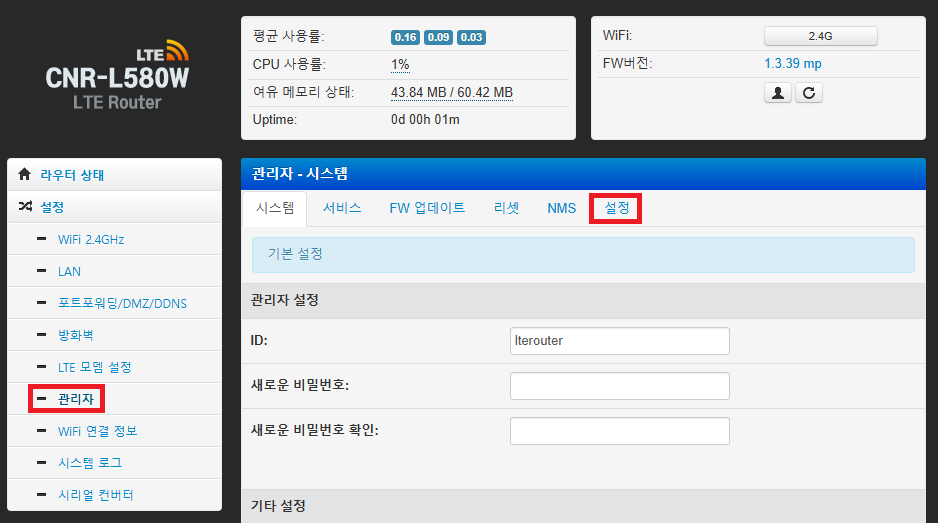The height and width of the screenshot is (523, 938).
Task: Open 방화벽 settings page
Action: pos(75,335)
